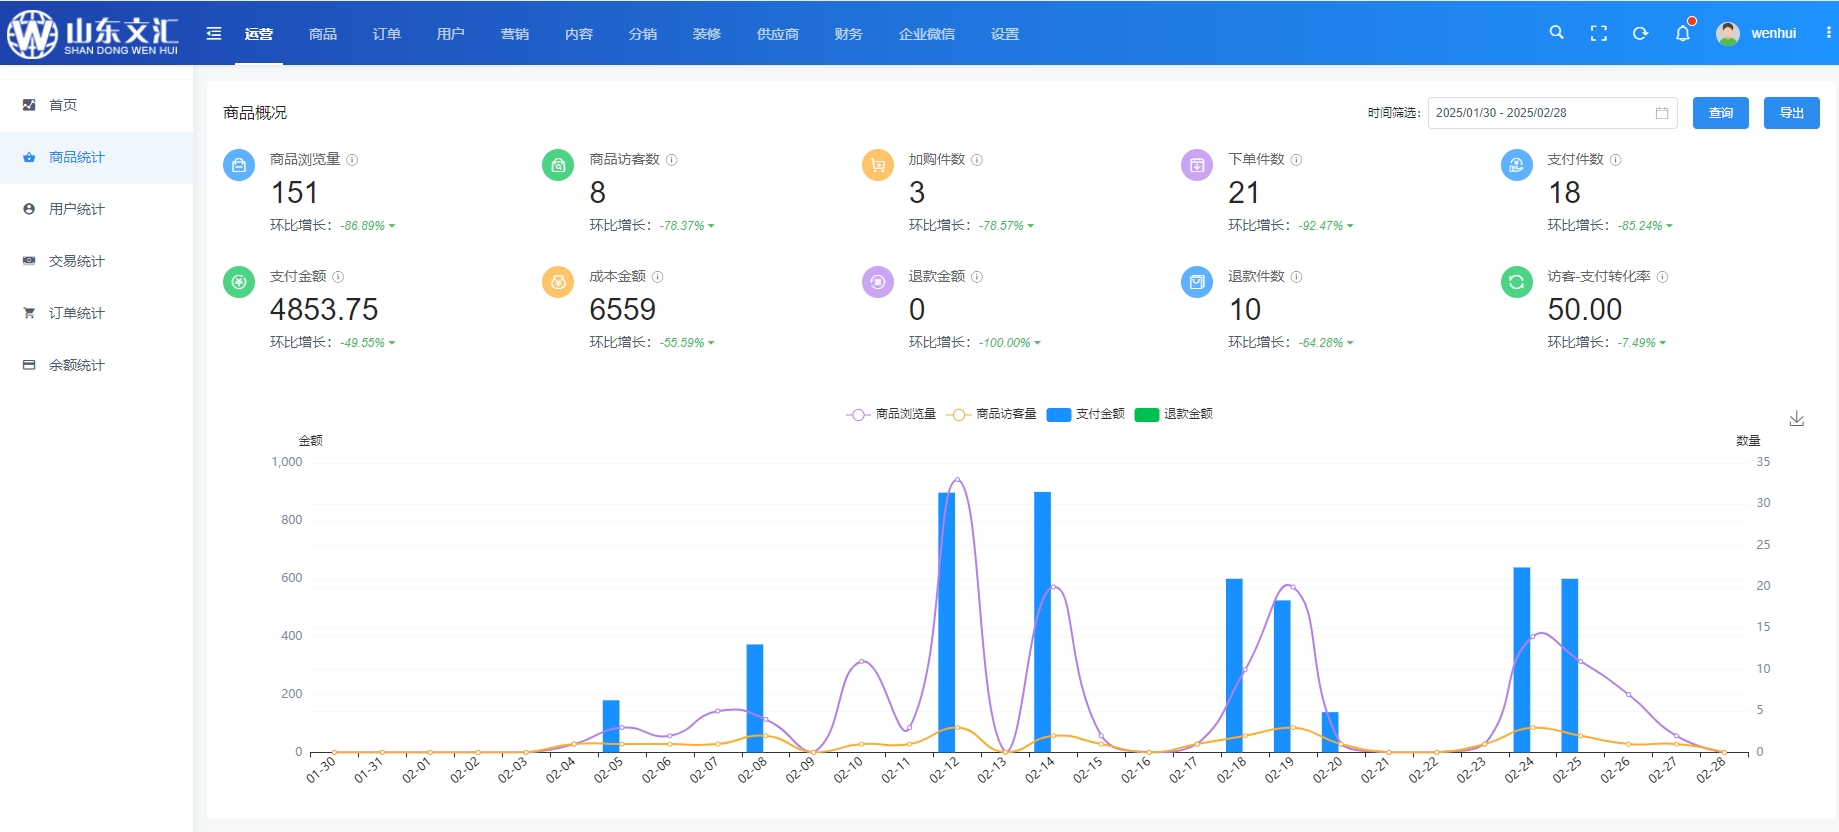Open 设置 top navigation tab
Screen dimensions: 1839x832
pyautogui.click(x=1005, y=34)
